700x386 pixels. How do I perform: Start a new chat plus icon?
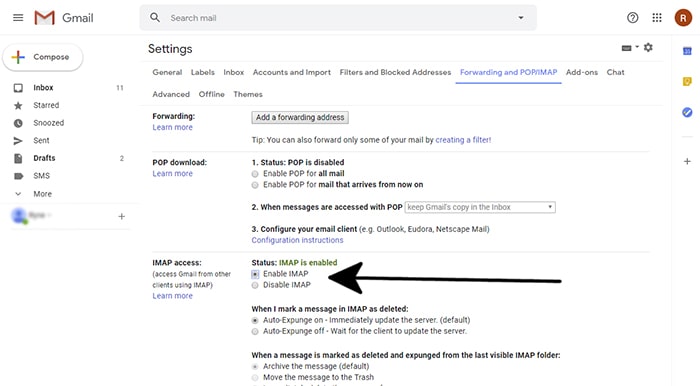(121, 216)
